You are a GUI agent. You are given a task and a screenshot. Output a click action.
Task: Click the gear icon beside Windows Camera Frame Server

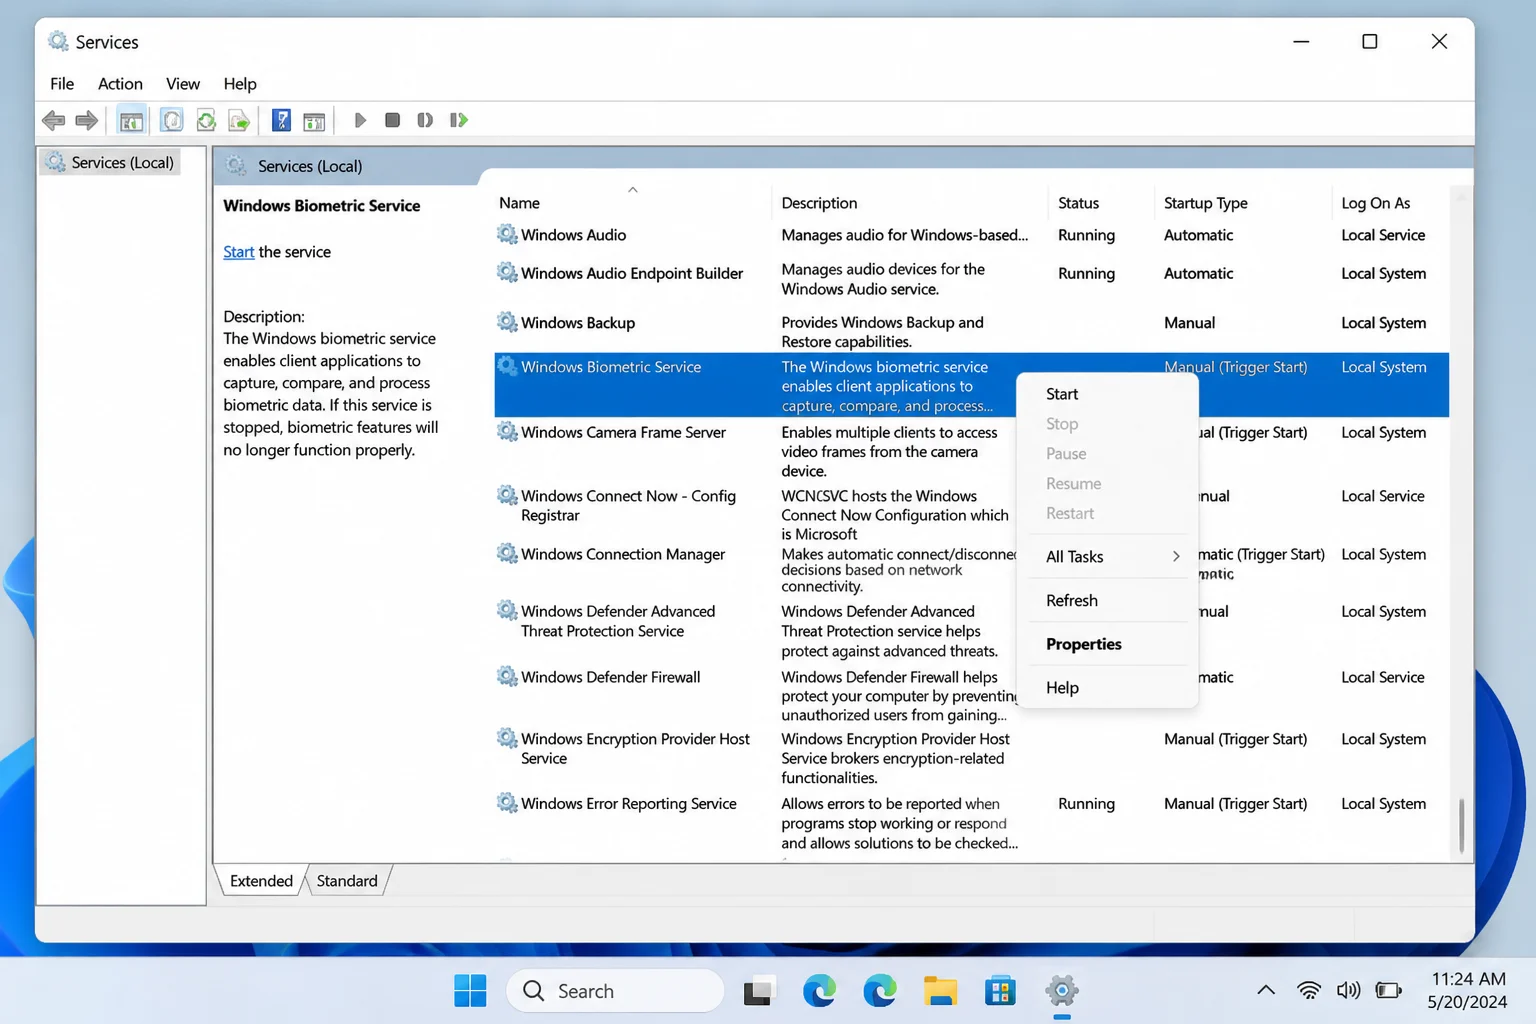(x=507, y=431)
